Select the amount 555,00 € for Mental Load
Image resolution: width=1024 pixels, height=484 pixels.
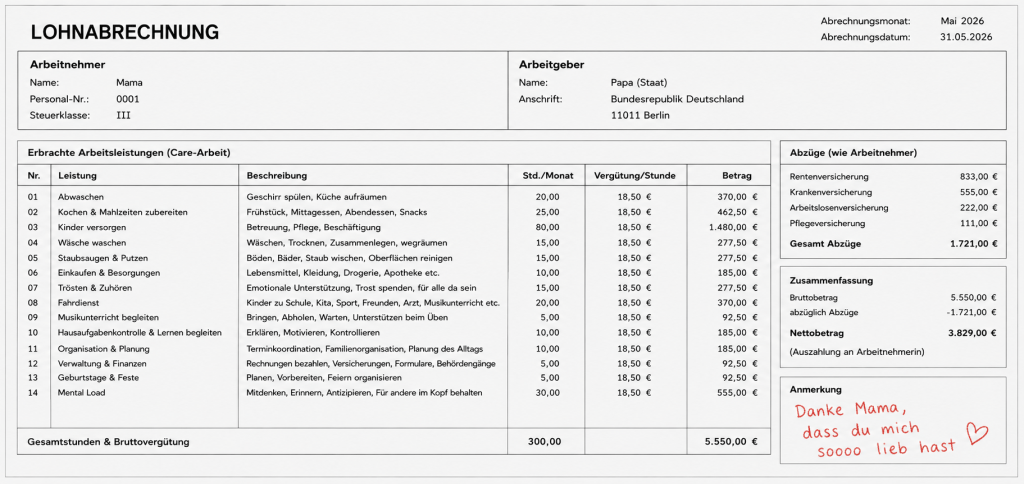737,393
